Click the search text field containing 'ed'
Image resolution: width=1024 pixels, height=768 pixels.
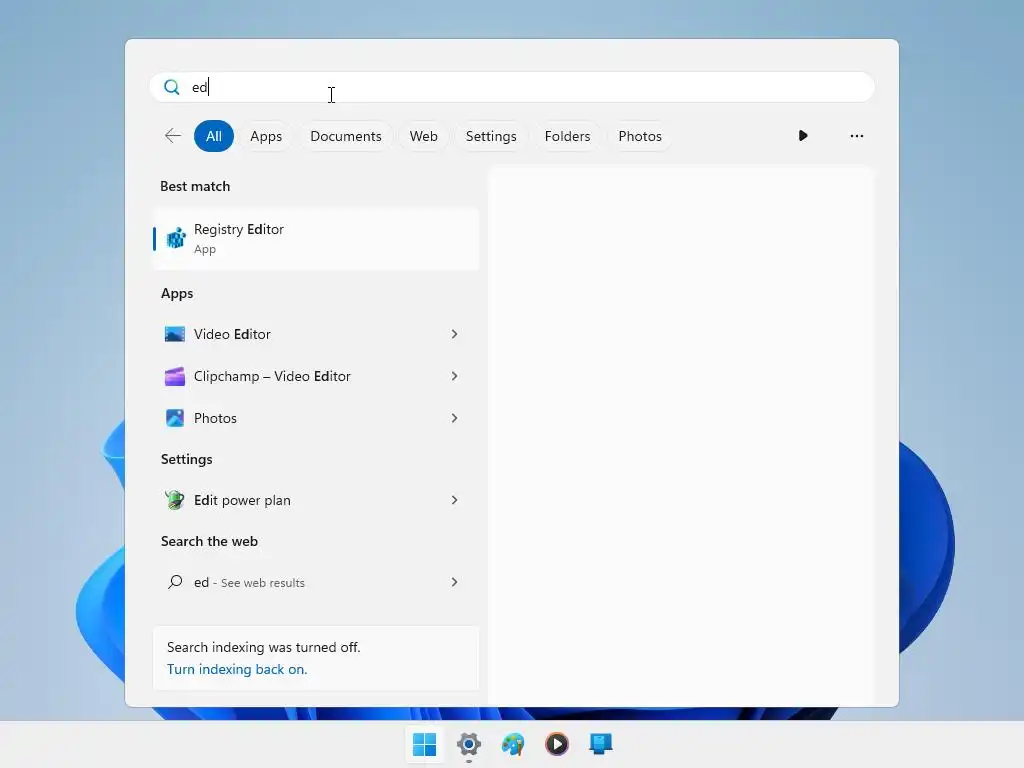point(512,87)
